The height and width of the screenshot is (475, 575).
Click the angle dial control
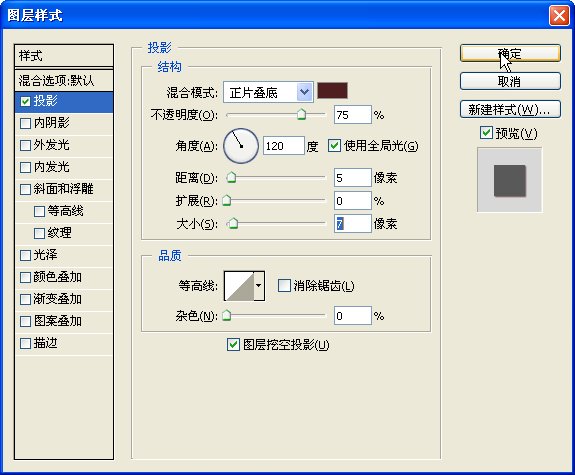click(241, 146)
